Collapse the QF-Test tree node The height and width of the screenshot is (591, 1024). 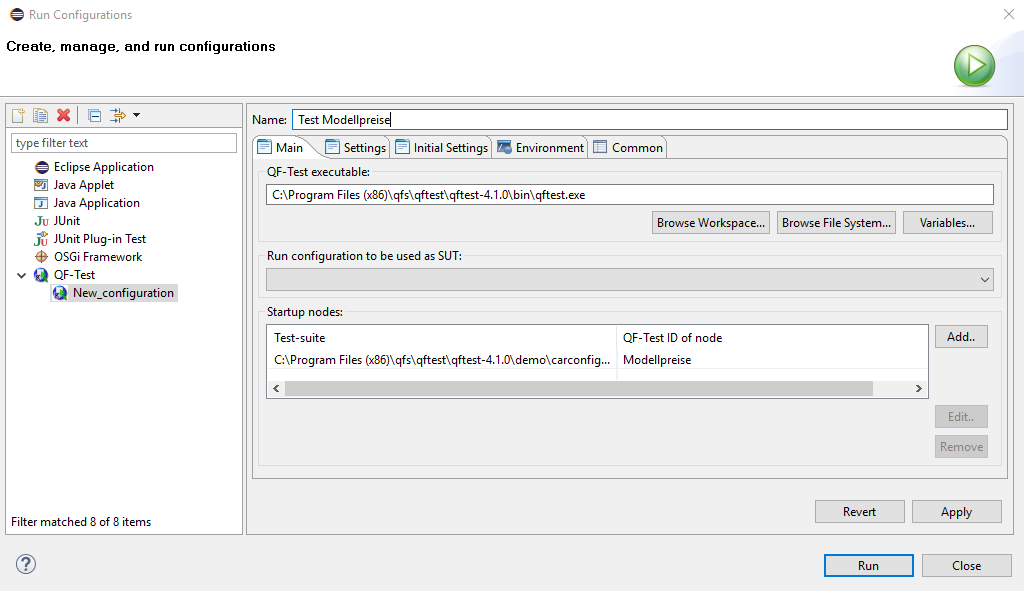22,275
